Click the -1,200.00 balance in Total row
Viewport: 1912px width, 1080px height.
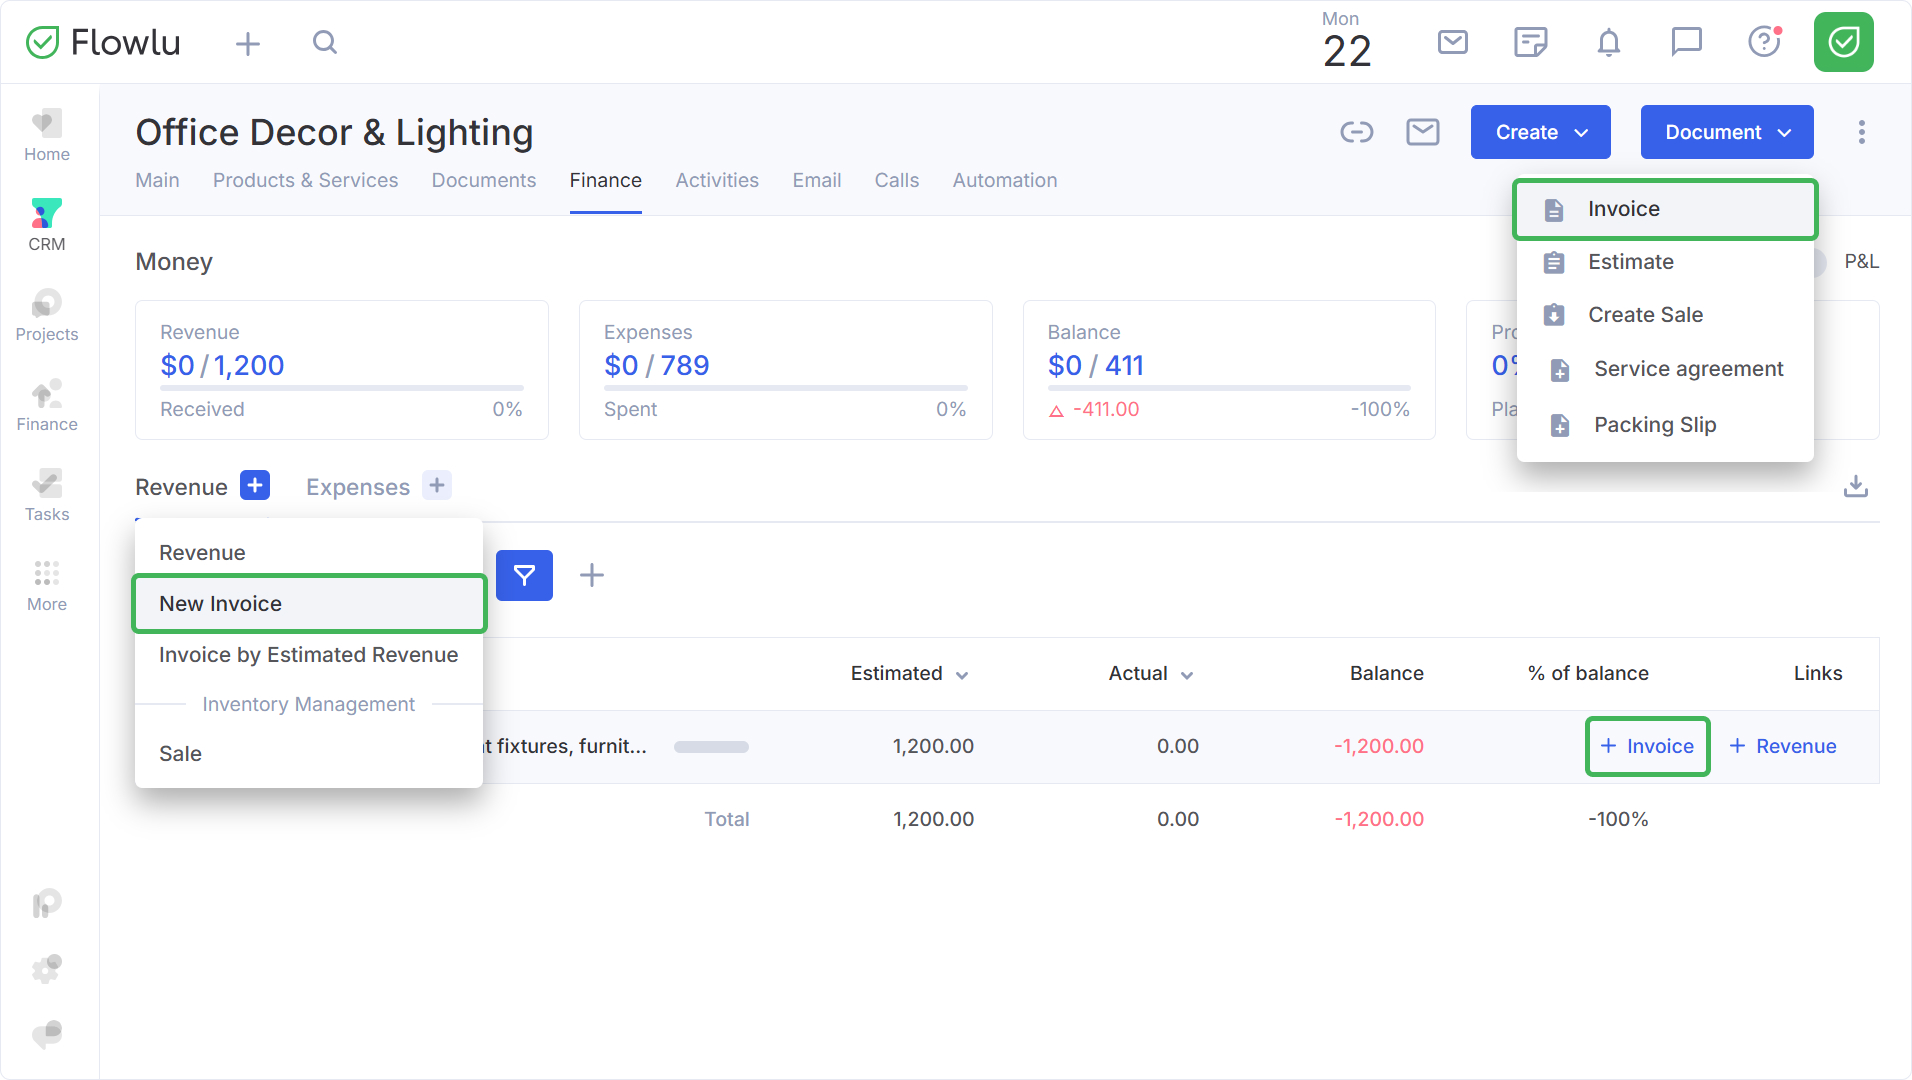tap(1378, 819)
